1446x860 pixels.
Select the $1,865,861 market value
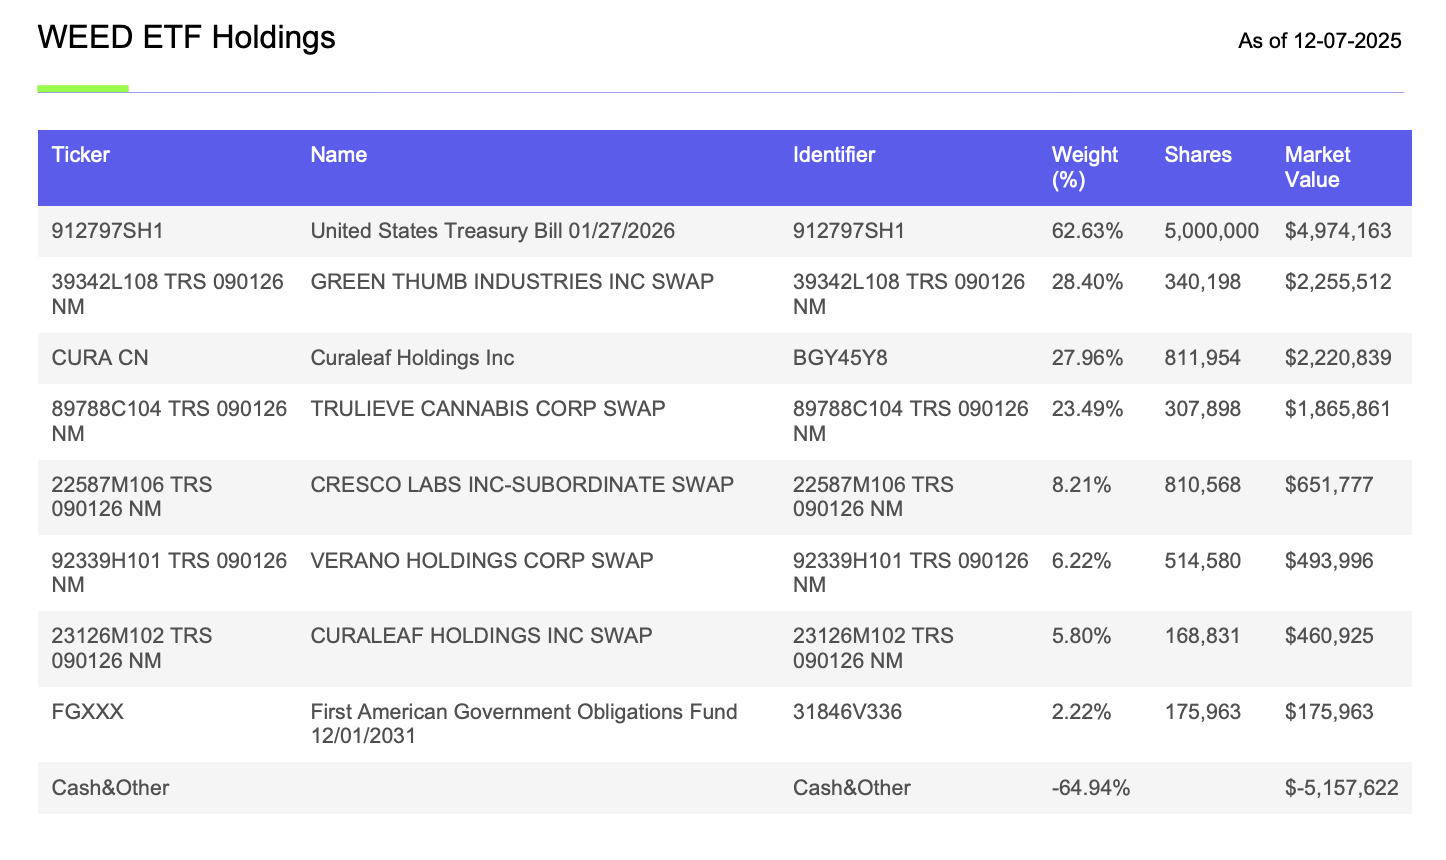click(x=1337, y=409)
